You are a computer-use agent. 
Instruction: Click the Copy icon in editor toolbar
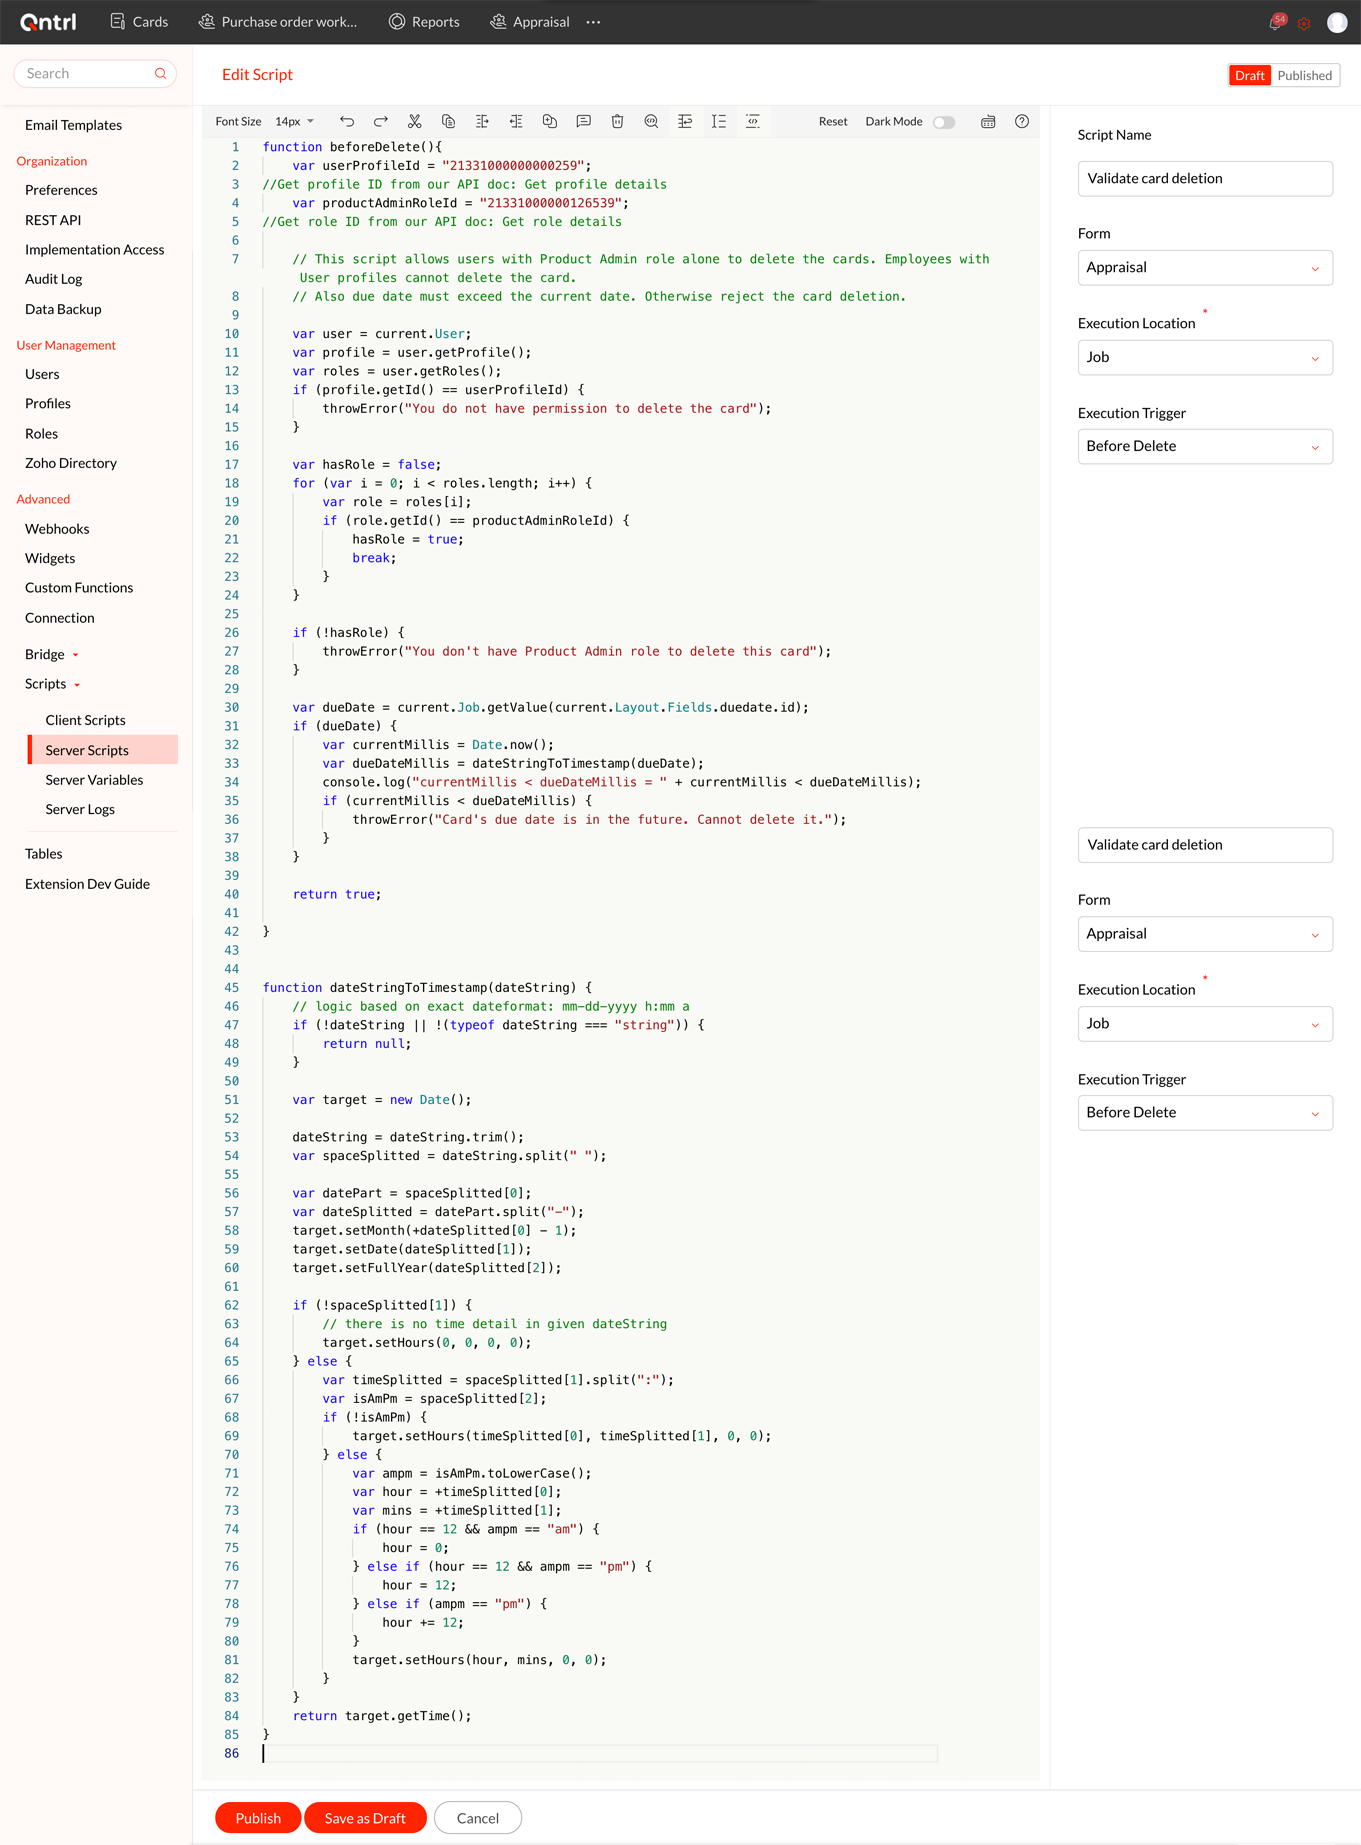pyautogui.click(x=448, y=121)
